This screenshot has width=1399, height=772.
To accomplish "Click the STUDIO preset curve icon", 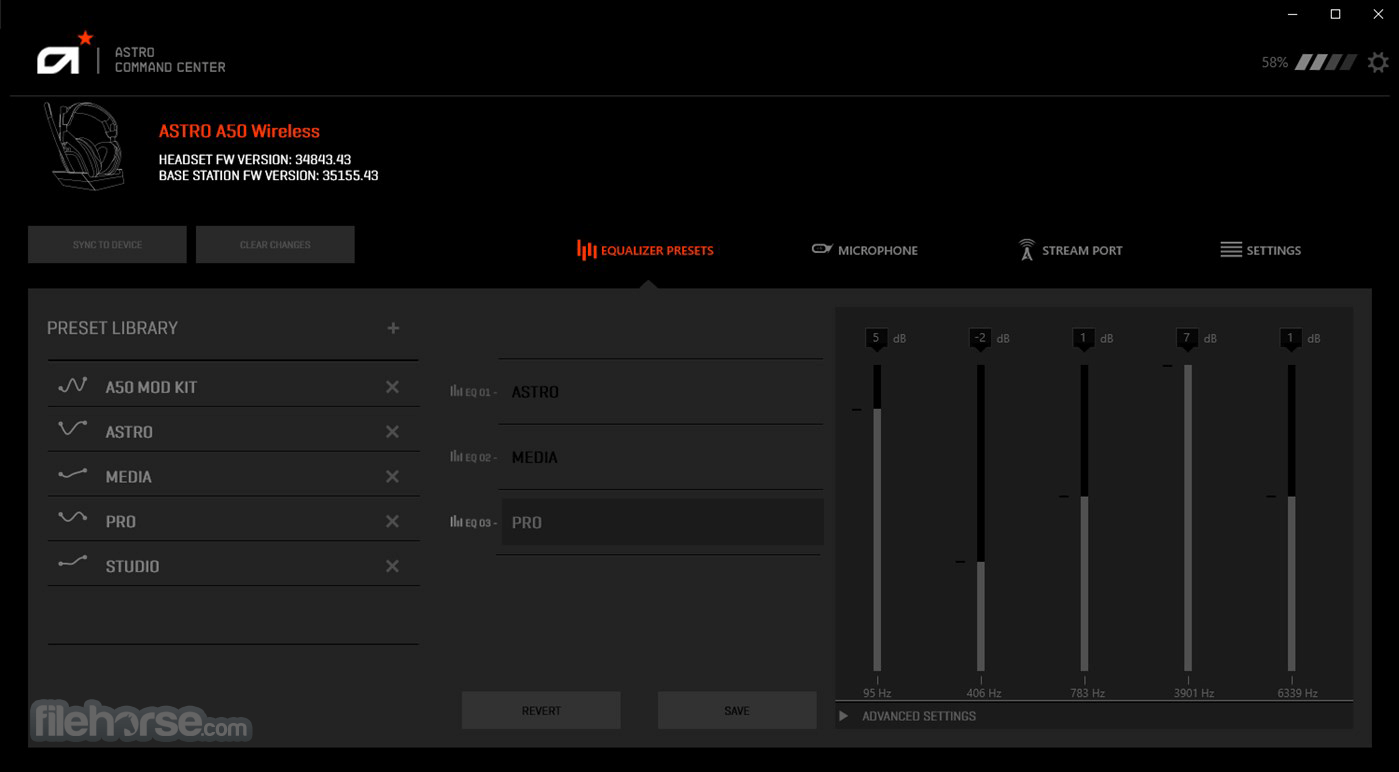I will click(x=73, y=563).
